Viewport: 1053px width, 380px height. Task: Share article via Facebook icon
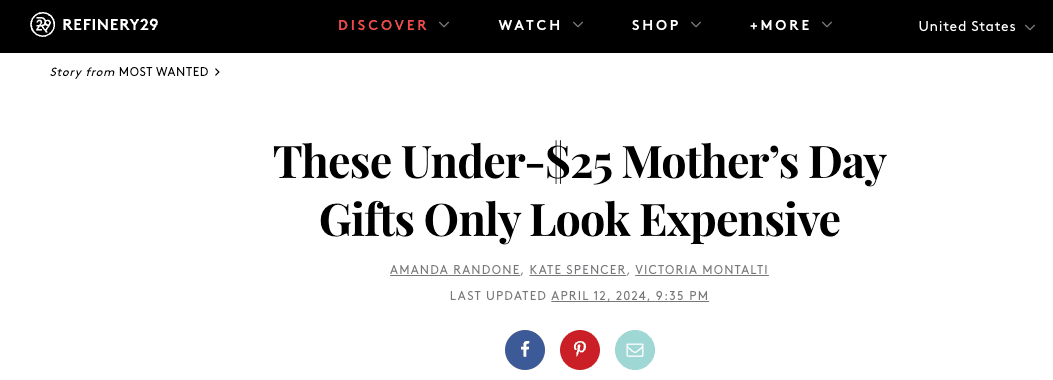point(524,350)
